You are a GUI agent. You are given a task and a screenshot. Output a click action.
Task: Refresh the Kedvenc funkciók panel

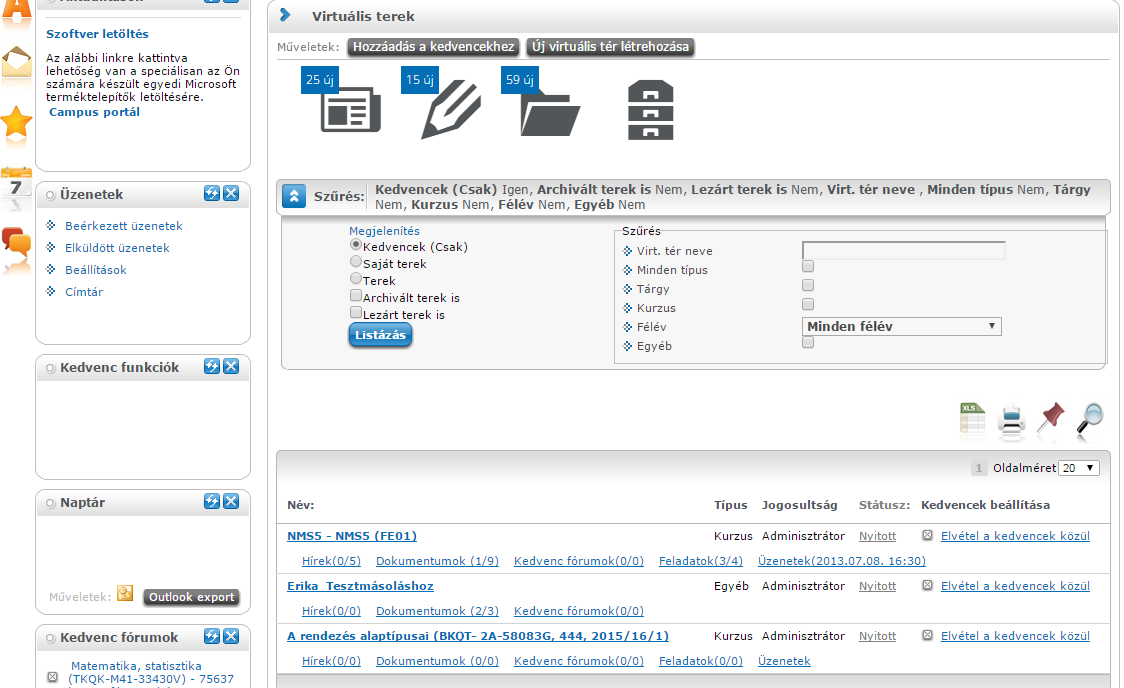coord(211,366)
